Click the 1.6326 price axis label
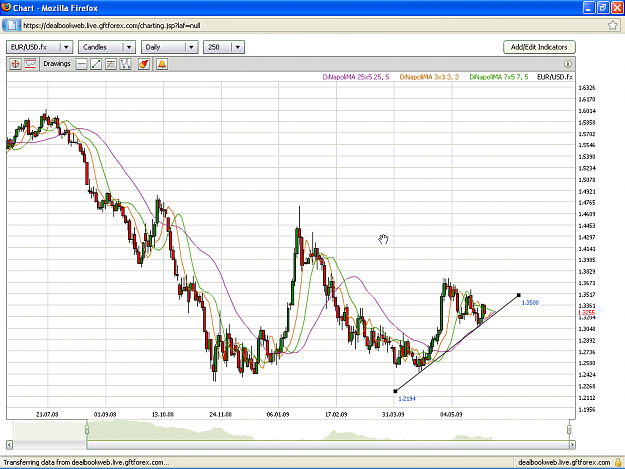The width and height of the screenshot is (625, 469). 586,88
